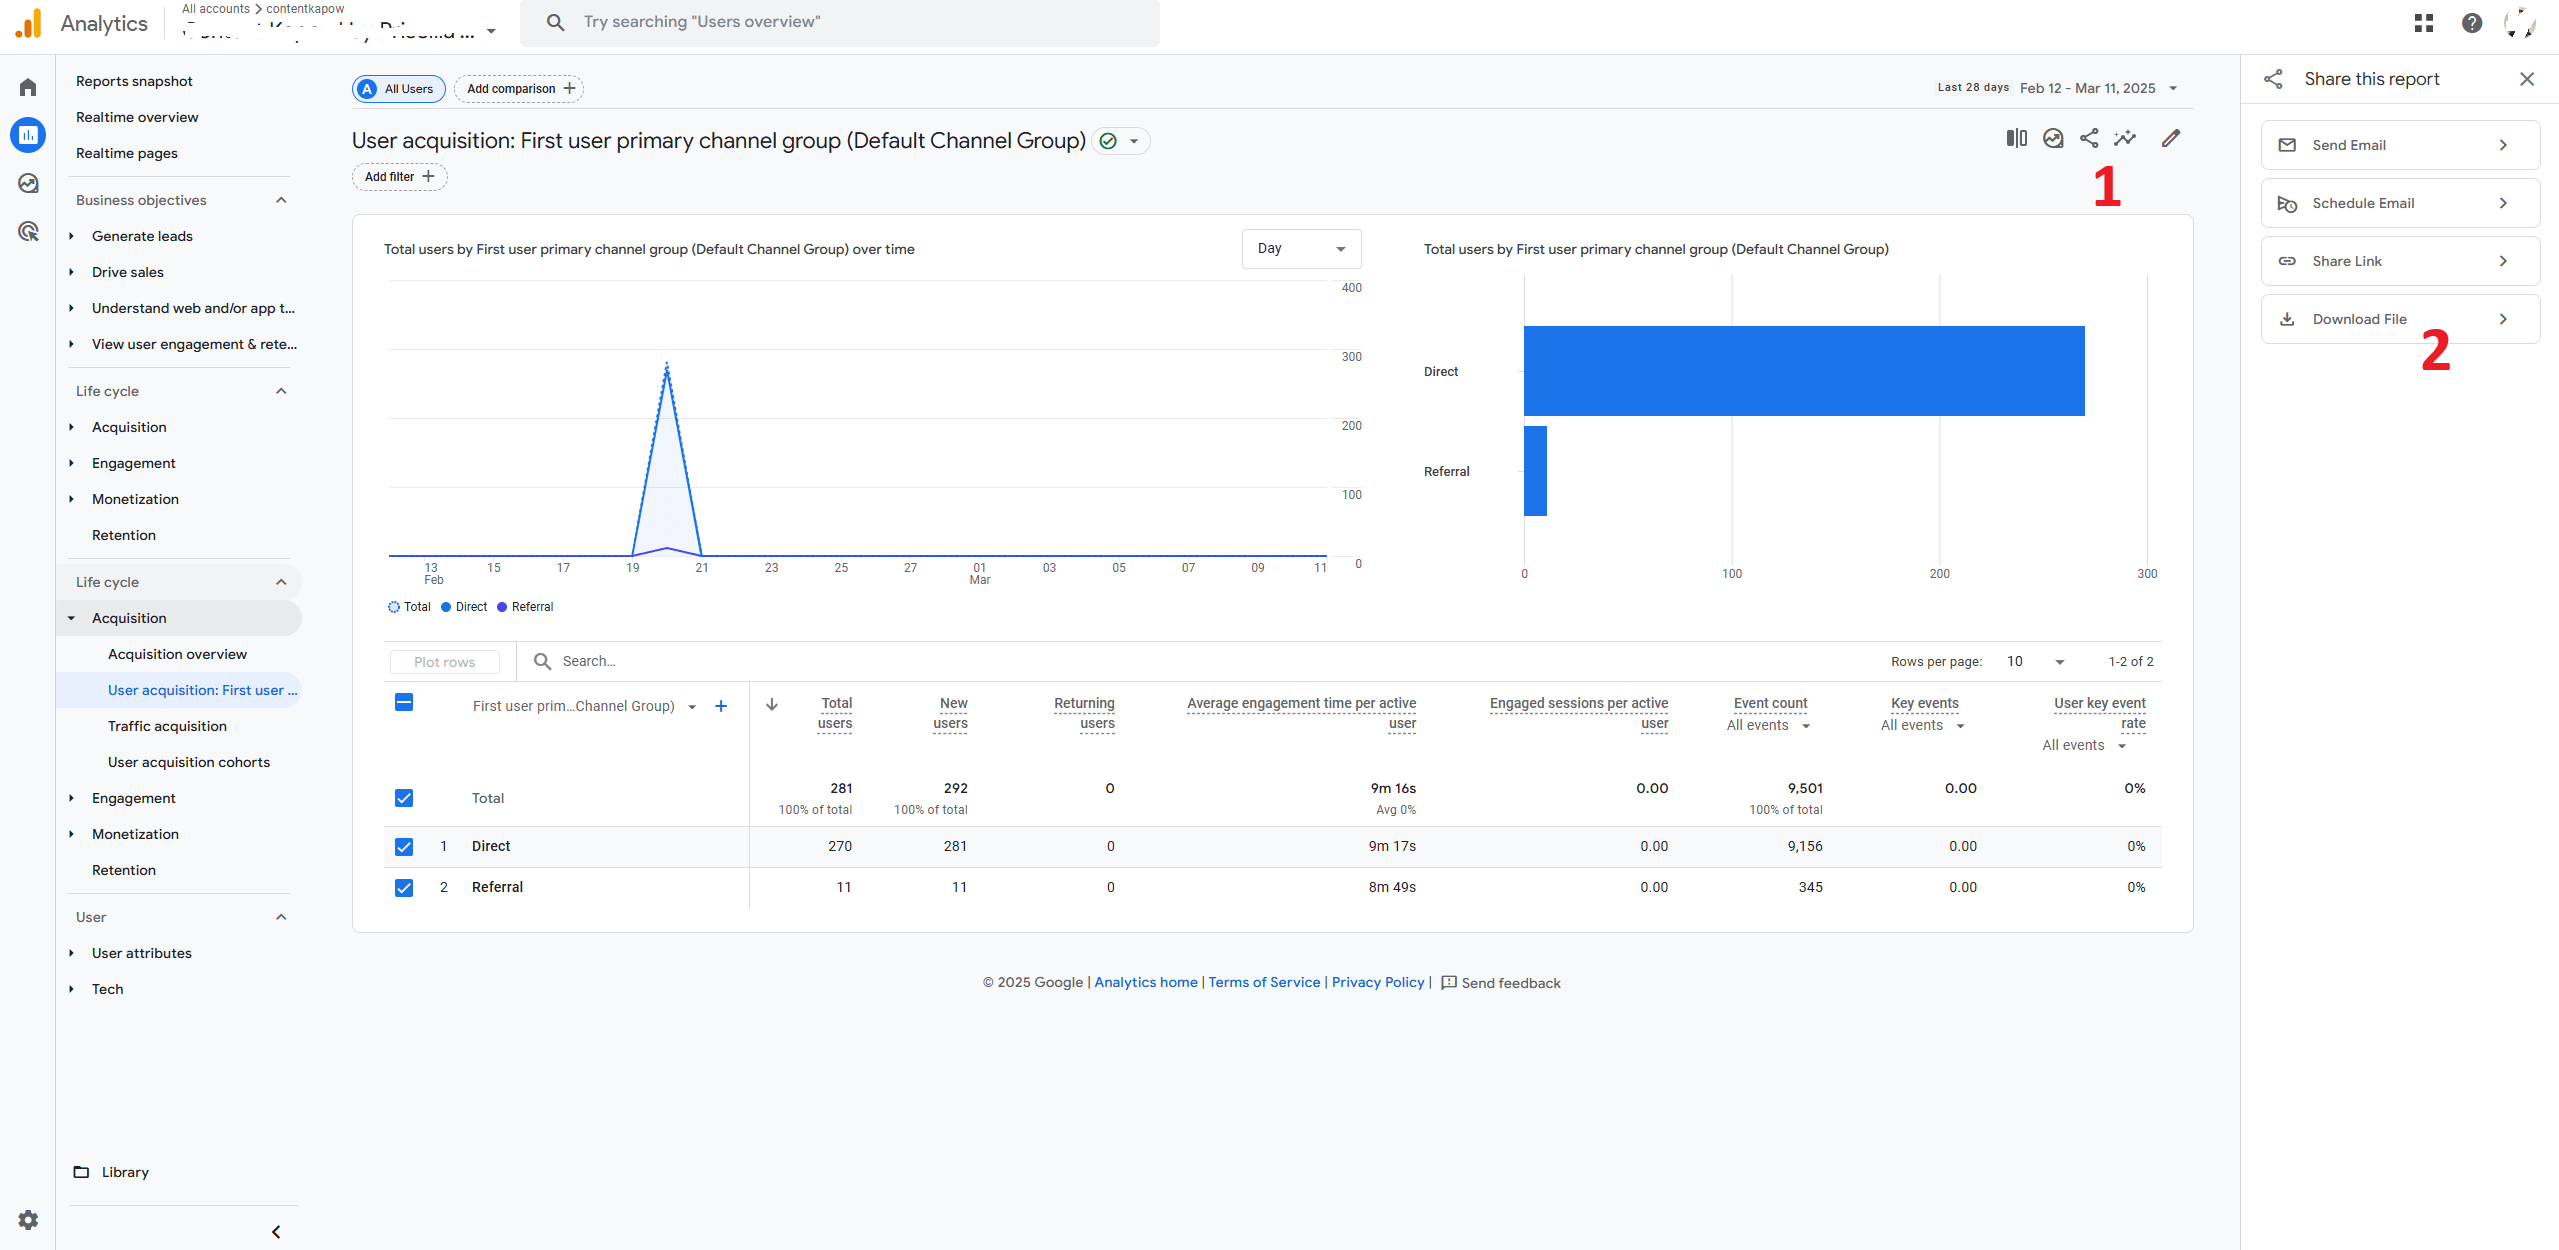This screenshot has height=1250, width=2559.
Task: Collapse the Business objectives section
Action: tap(281, 200)
